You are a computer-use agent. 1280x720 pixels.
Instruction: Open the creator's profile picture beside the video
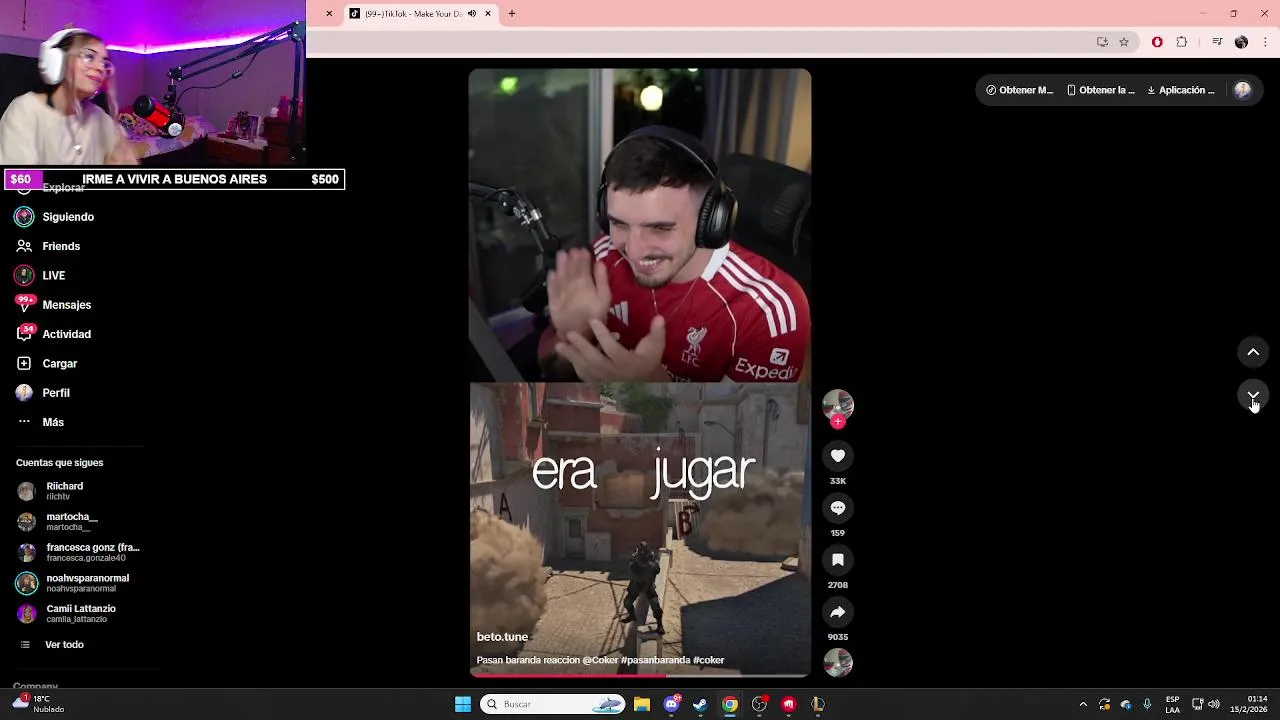[838, 404]
